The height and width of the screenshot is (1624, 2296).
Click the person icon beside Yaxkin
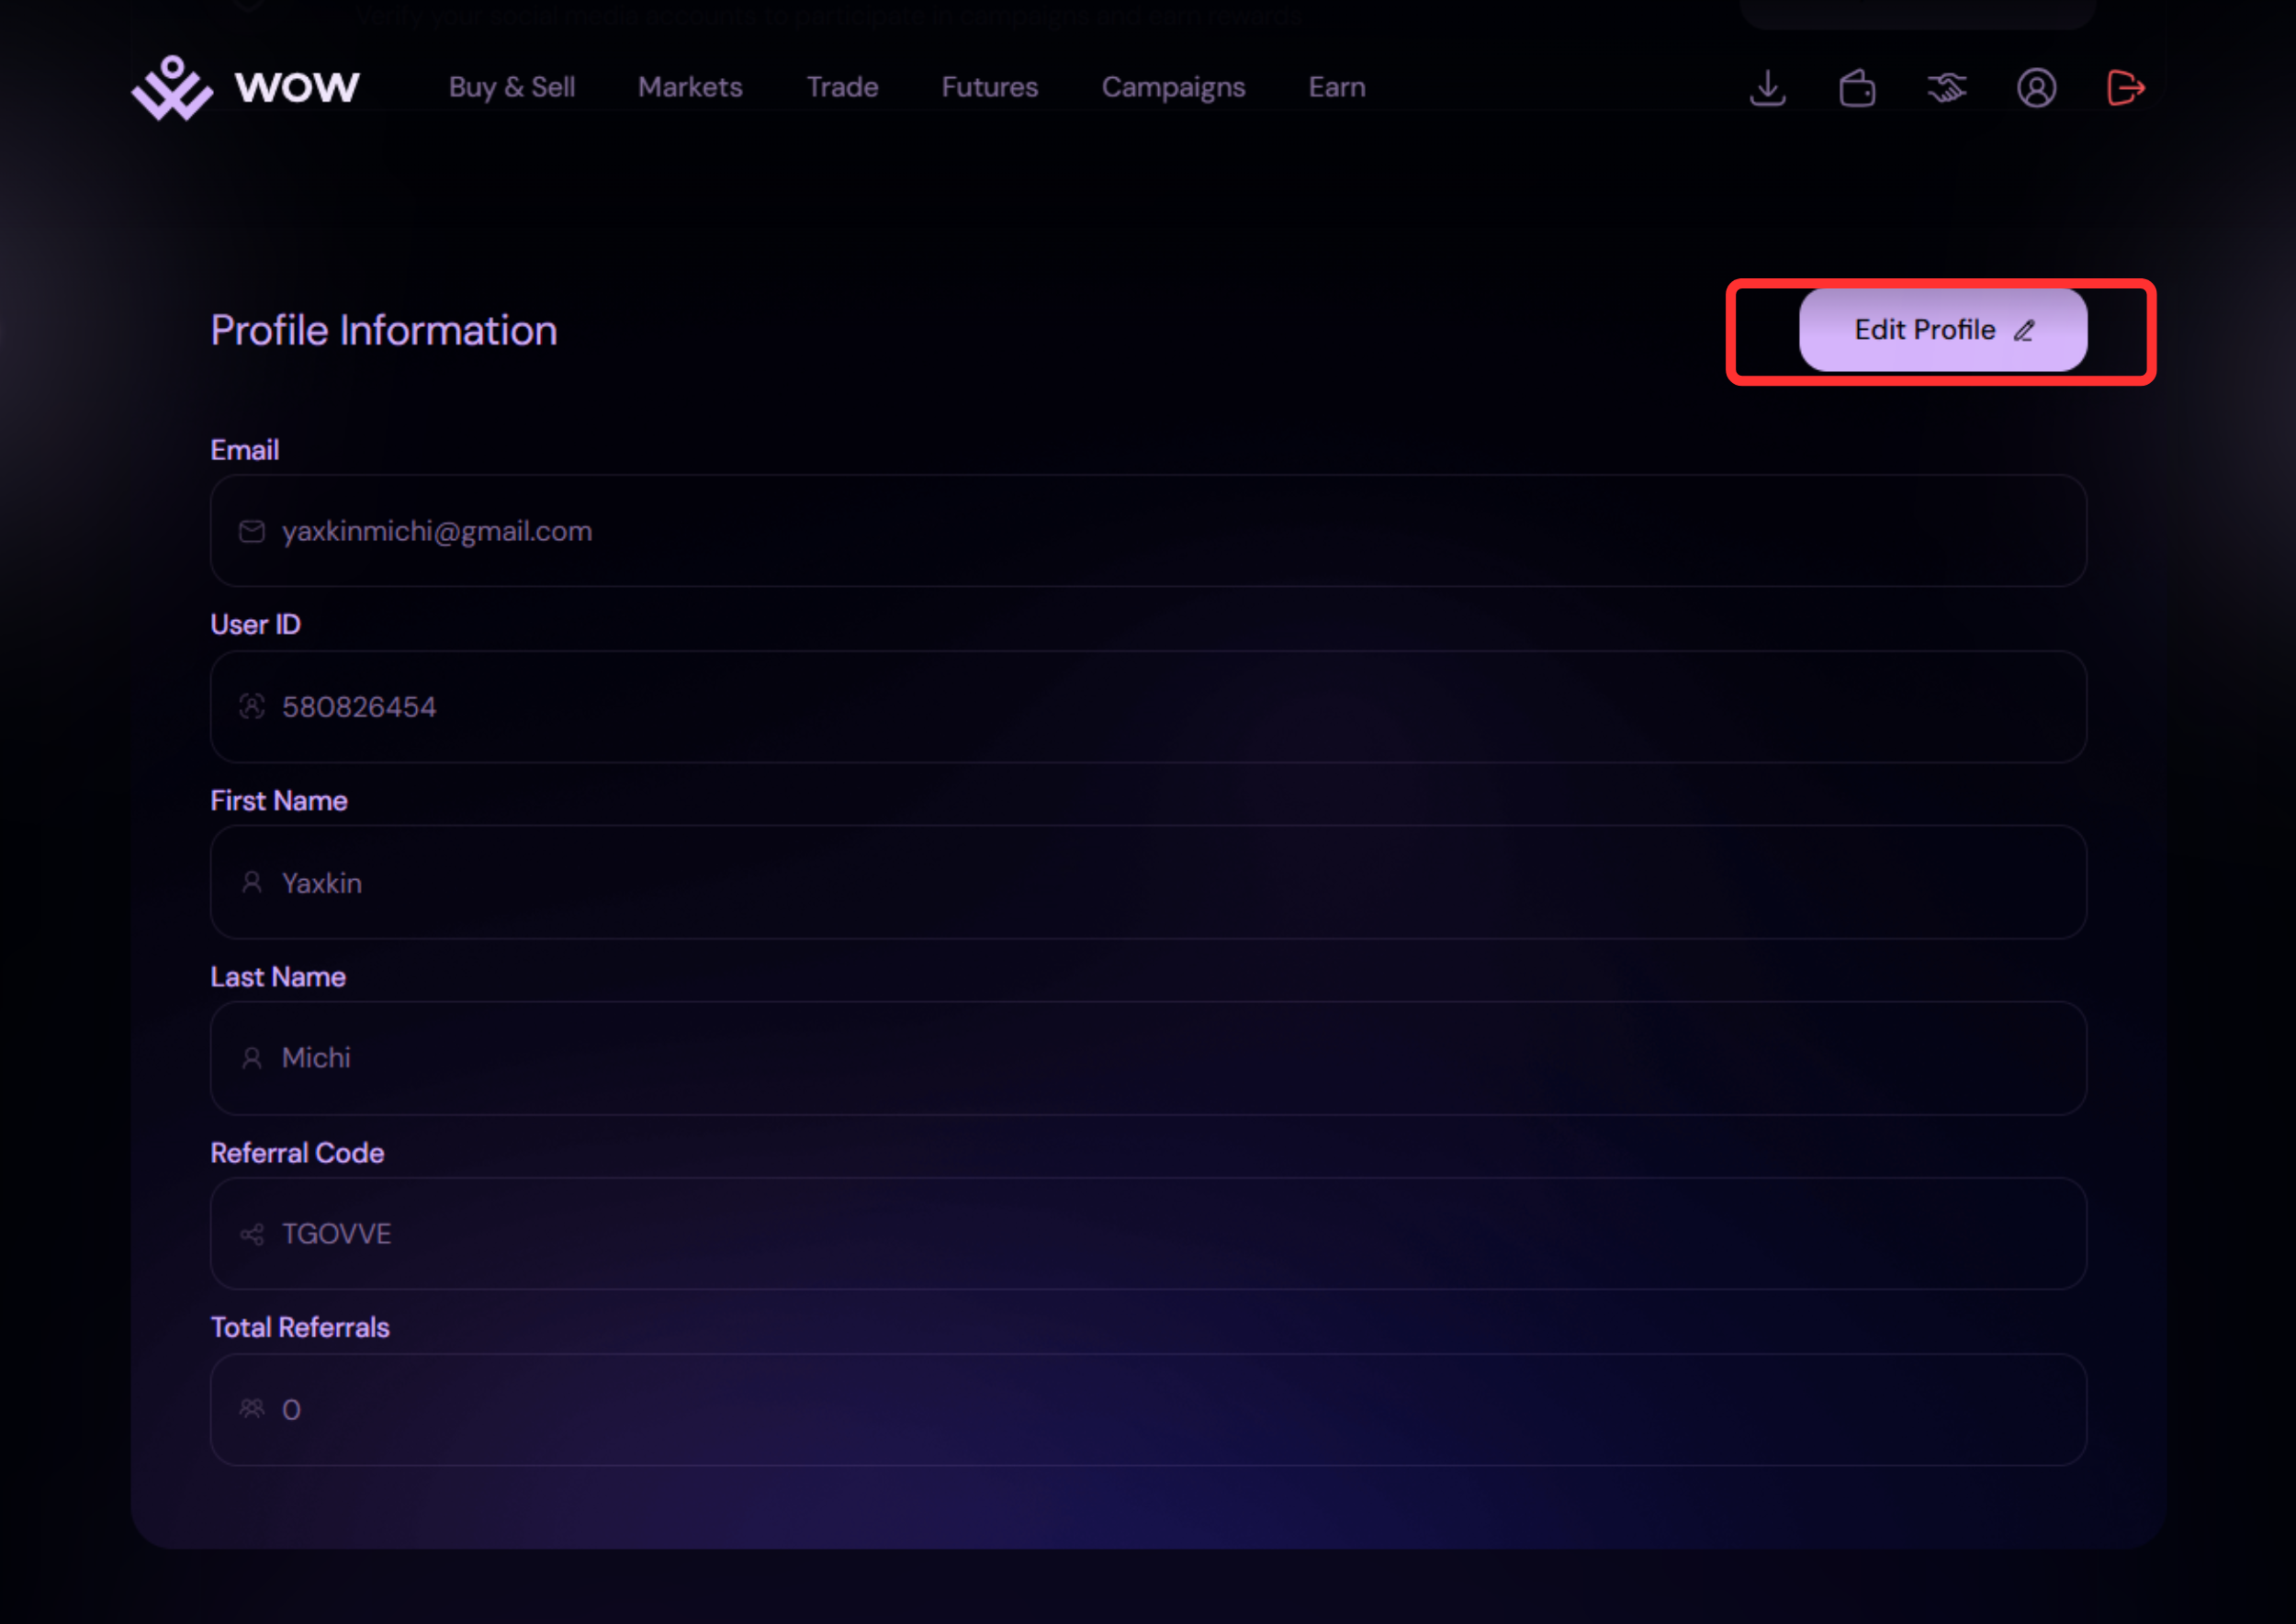tap(252, 882)
